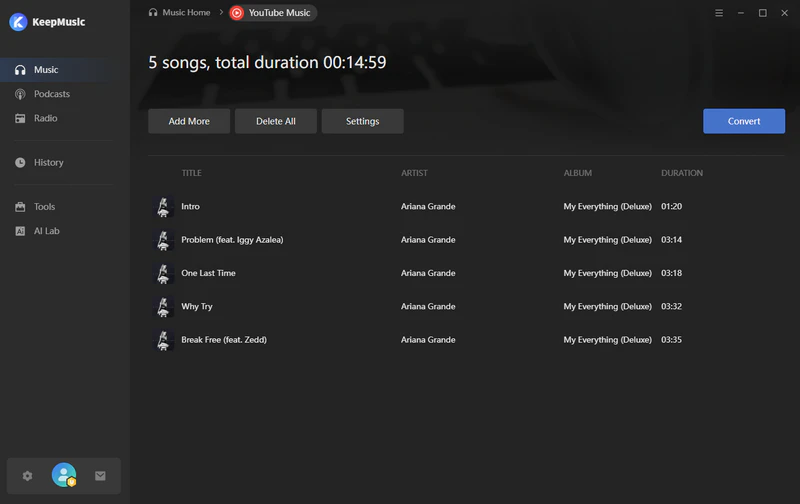Open the user profile avatar icon

point(64,476)
